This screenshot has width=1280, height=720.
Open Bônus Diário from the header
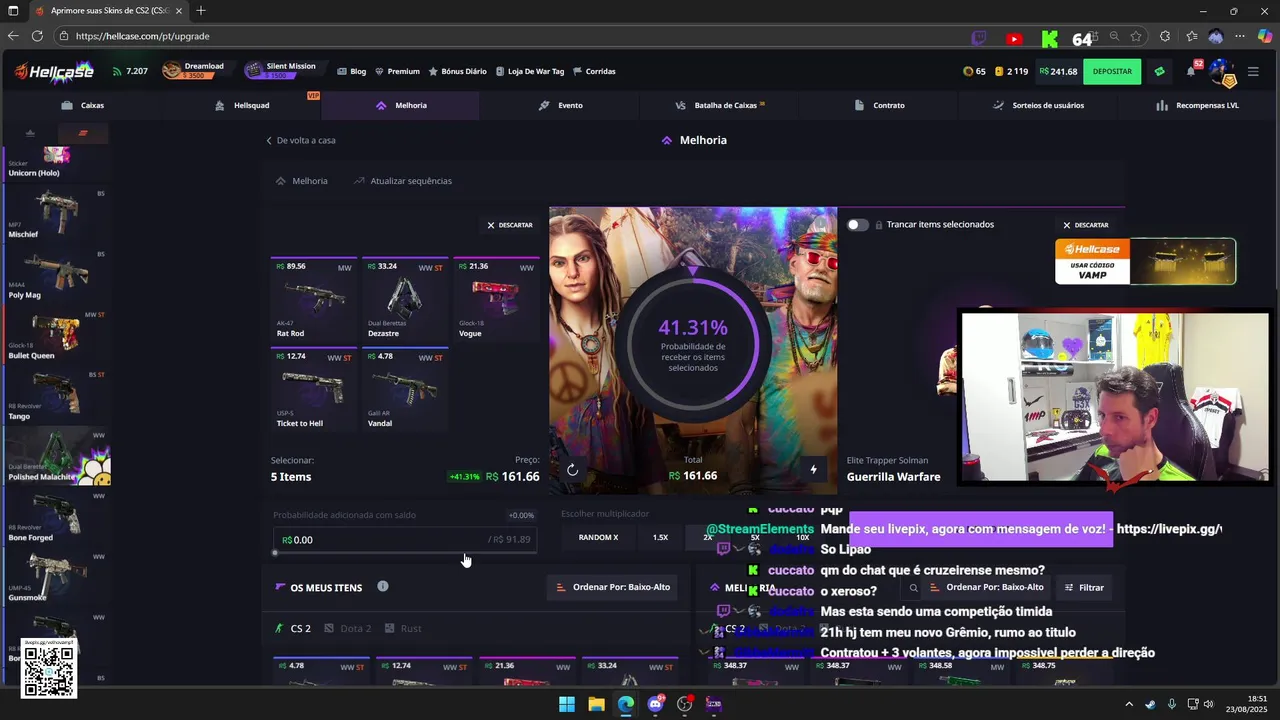(458, 72)
